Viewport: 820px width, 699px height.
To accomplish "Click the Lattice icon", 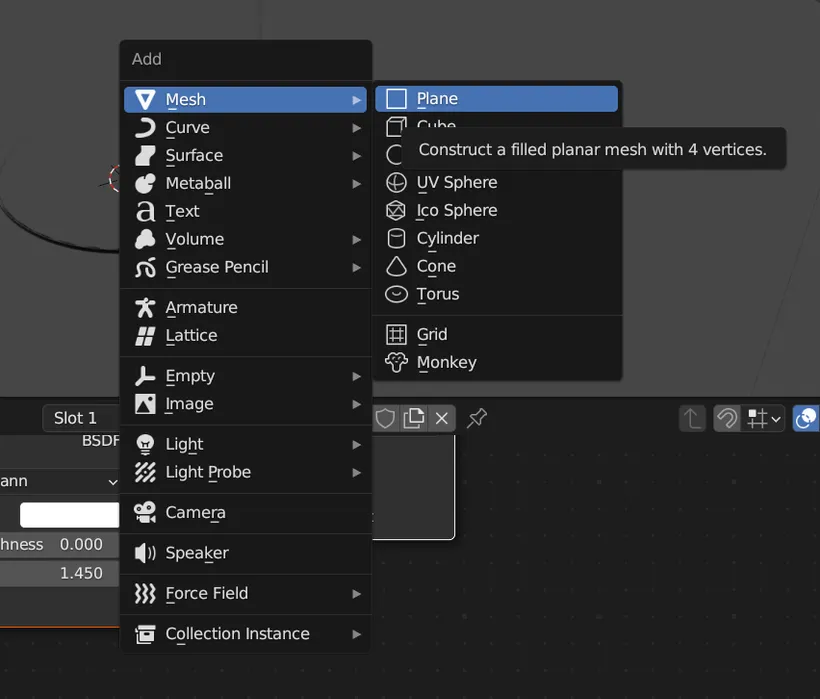I will click(145, 336).
